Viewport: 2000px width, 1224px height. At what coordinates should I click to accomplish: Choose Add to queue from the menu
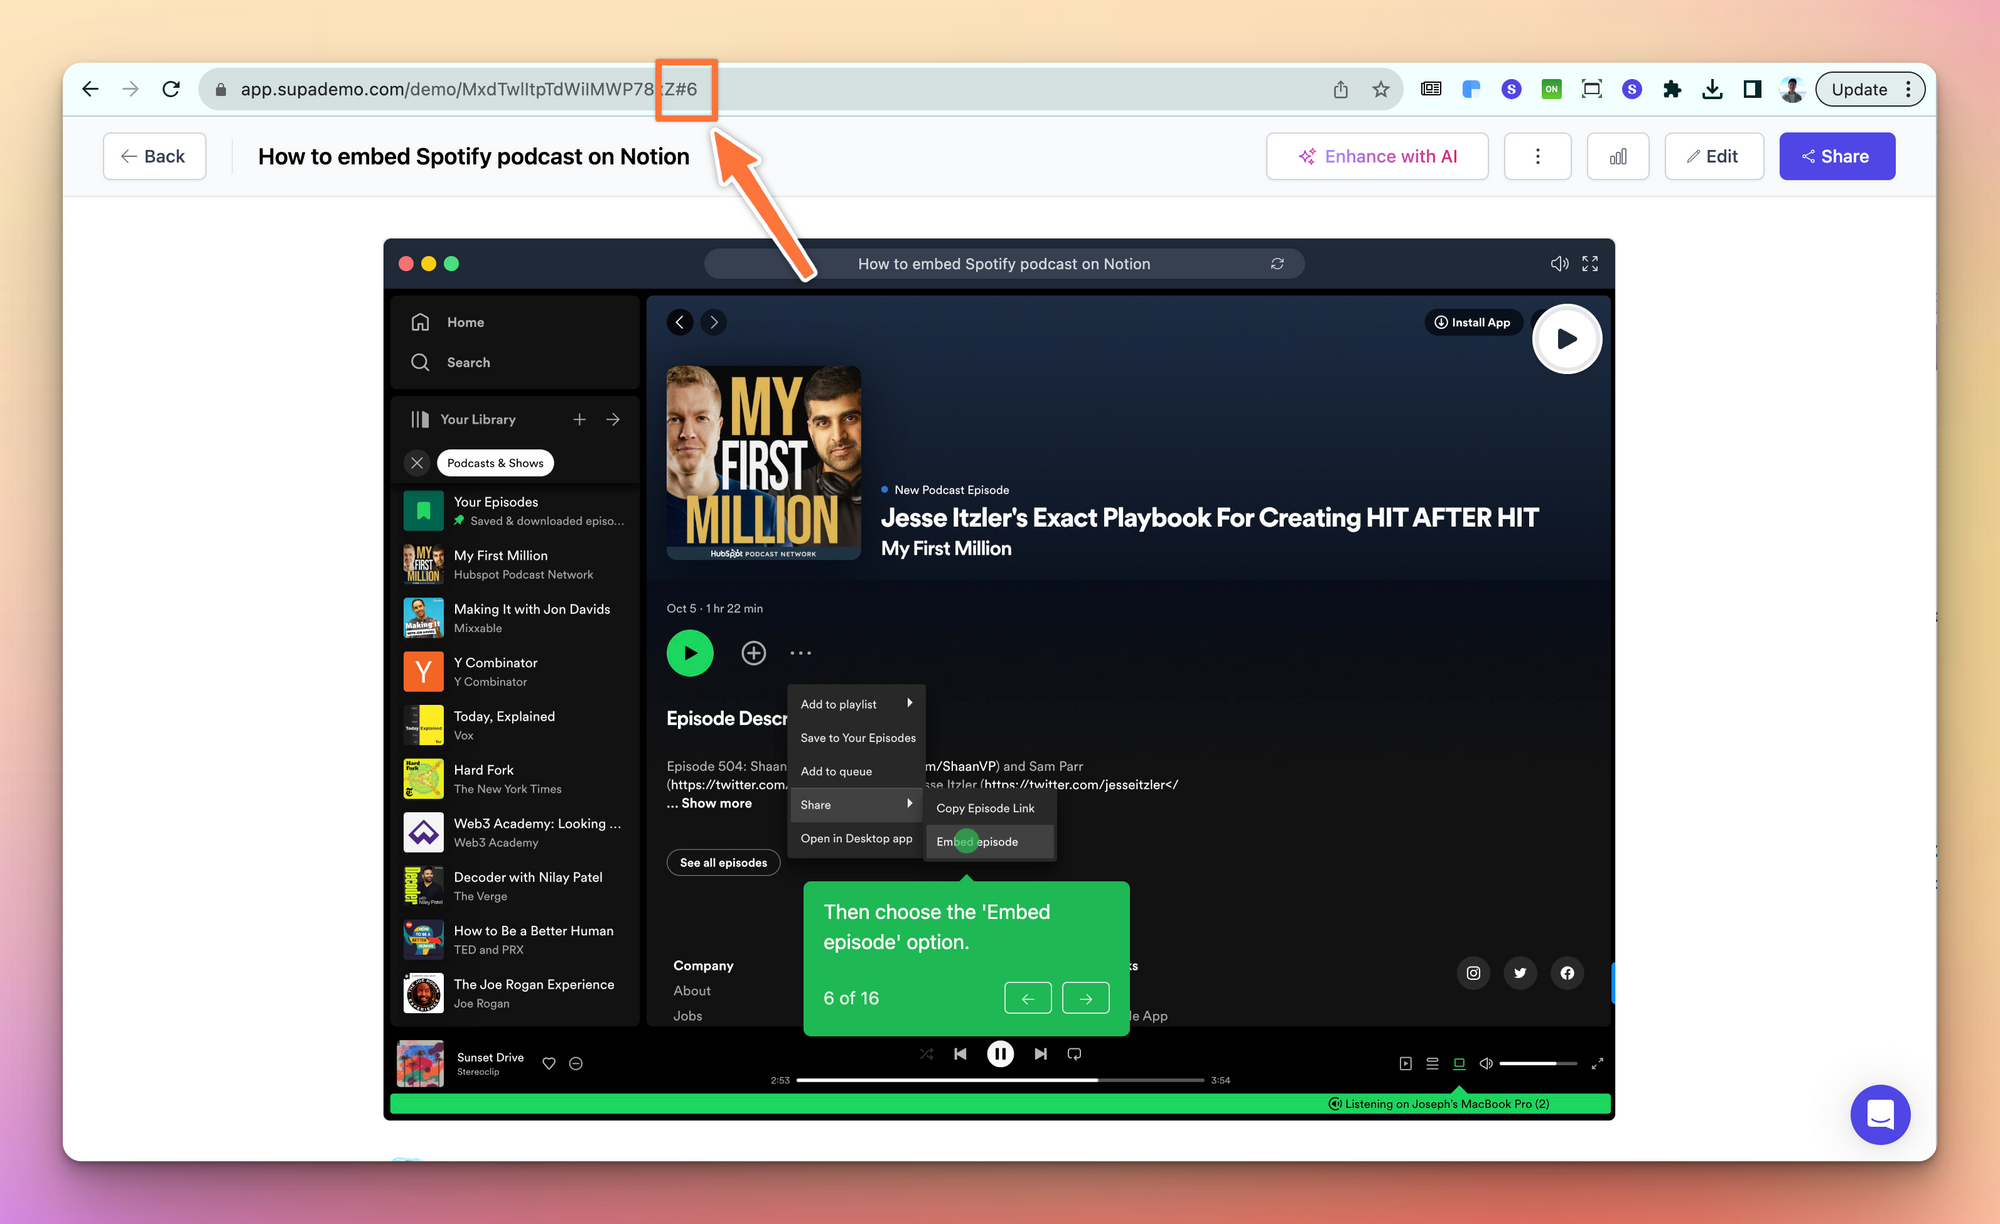click(856, 771)
